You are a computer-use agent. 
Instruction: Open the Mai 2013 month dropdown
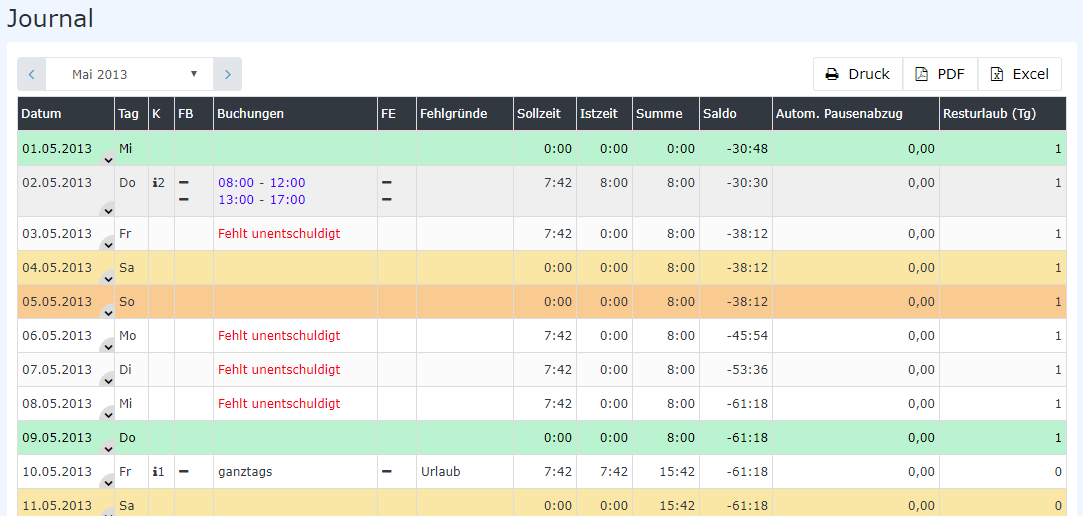coord(135,74)
